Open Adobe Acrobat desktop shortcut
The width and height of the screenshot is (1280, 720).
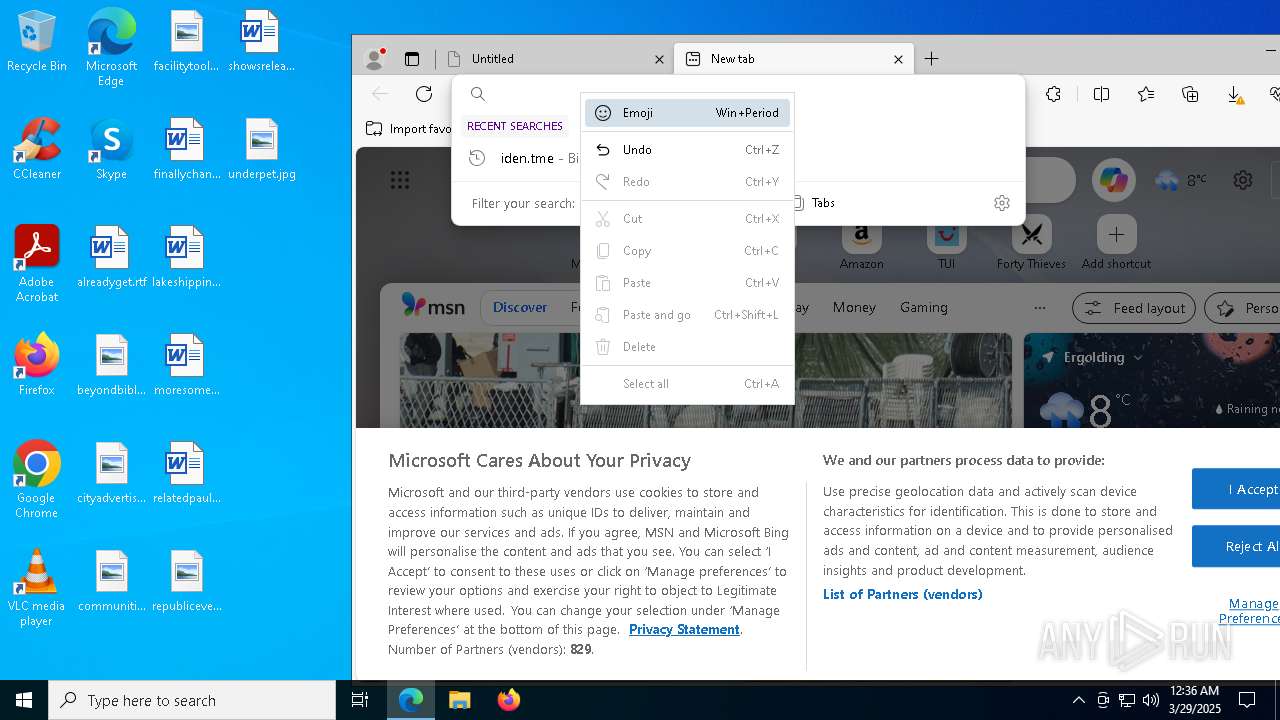36,264
